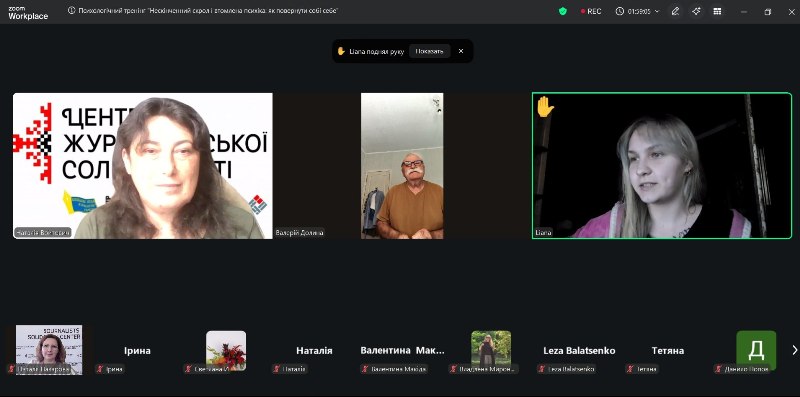Select the Центр журналістської солідарності video tile

pos(143,165)
